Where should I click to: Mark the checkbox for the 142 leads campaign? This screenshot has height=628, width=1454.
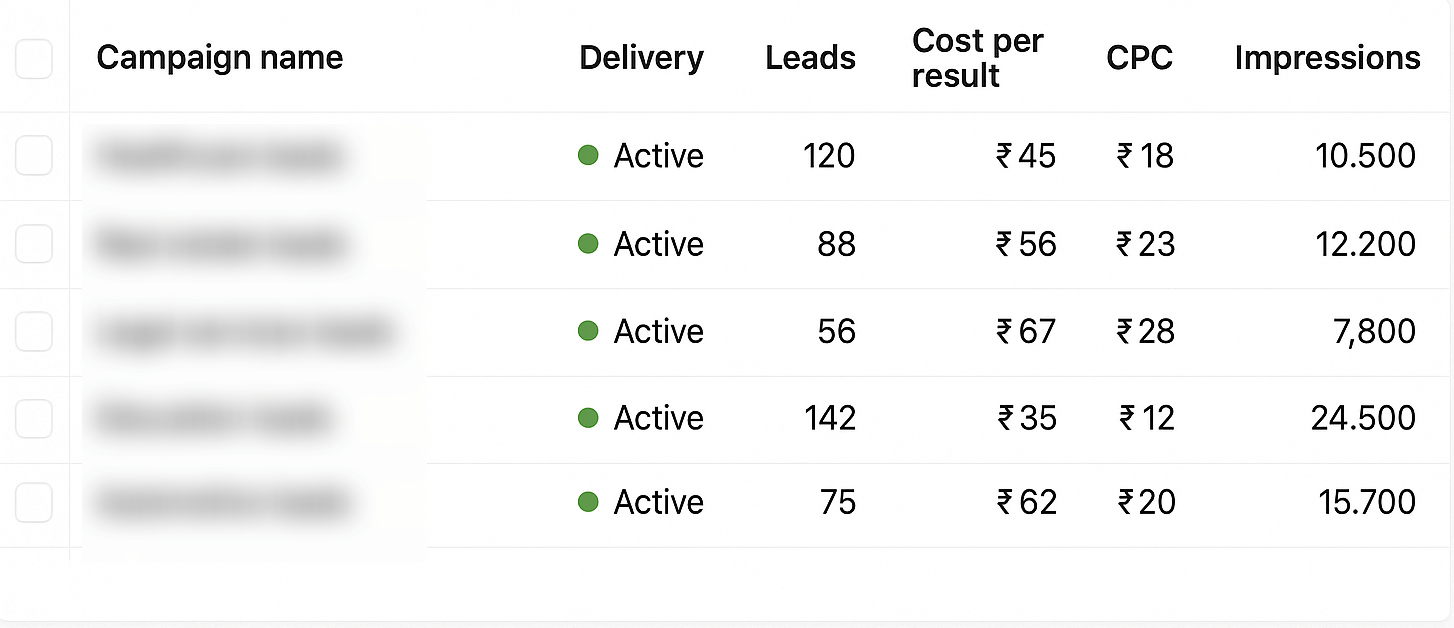click(x=33, y=418)
